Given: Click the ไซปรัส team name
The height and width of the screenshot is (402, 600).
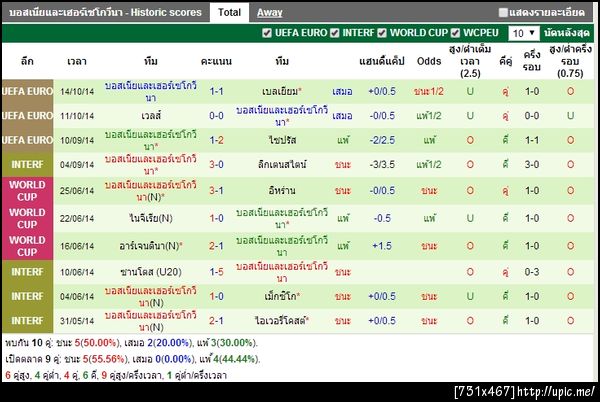Looking at the screenshot, I should click(x=282, y=140).
